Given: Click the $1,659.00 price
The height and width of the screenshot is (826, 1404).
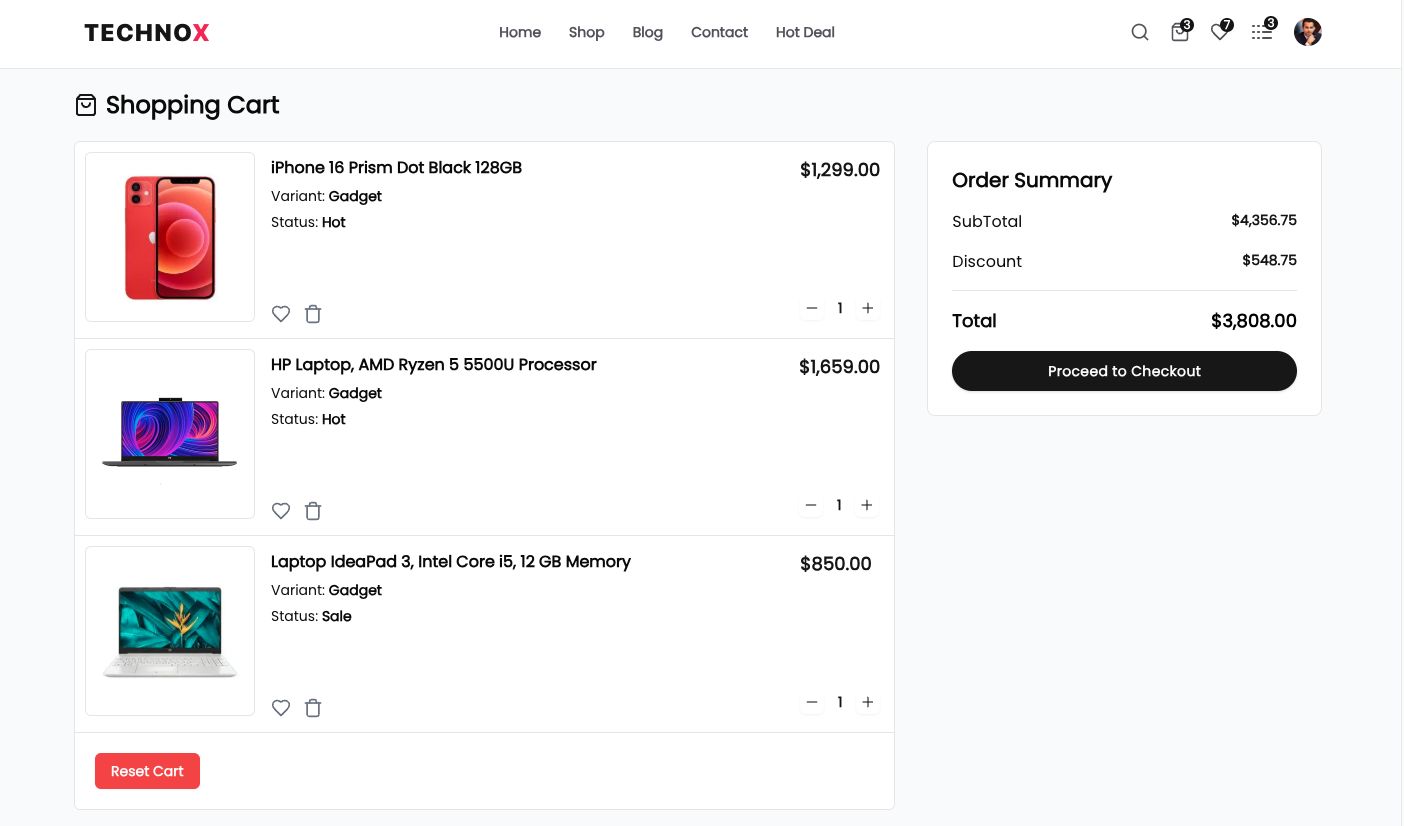Looking at the screenshot, I should tap(839, 367).
